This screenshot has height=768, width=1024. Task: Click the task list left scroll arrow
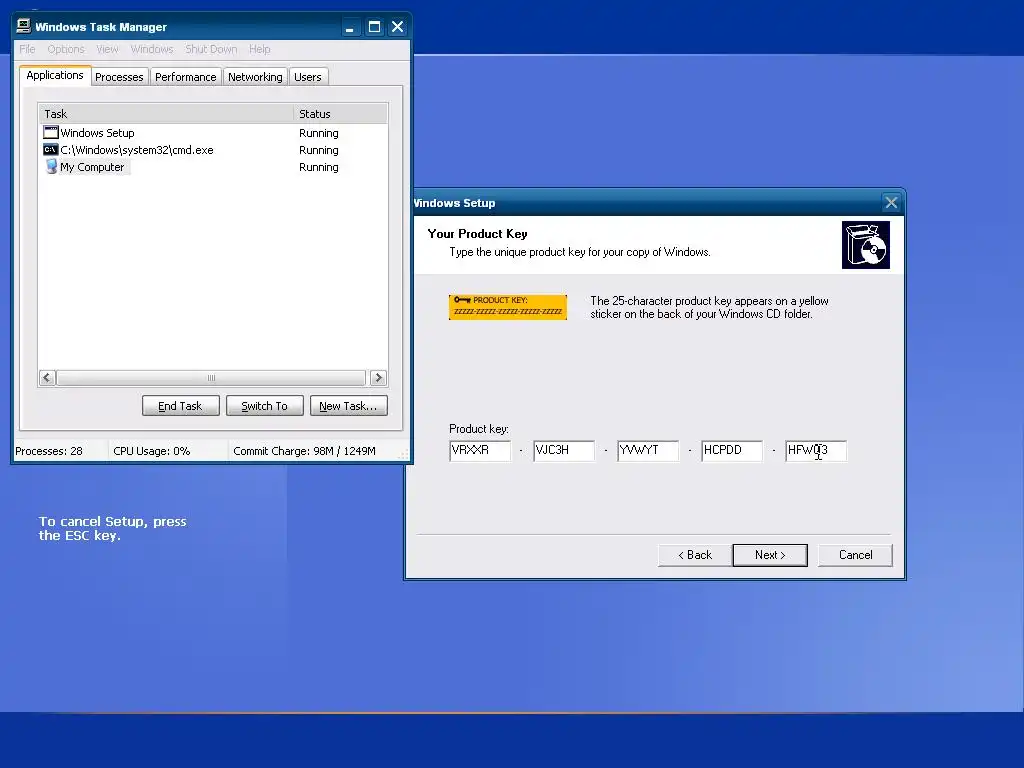[47, 377]
